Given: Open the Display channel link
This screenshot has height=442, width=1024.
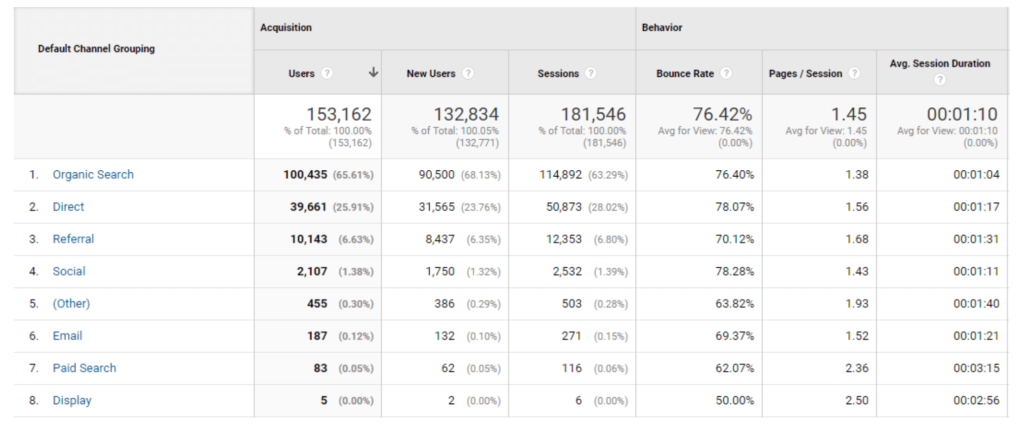Looking at the screenshot, I should pyautogui.click(x=72, y=400).
